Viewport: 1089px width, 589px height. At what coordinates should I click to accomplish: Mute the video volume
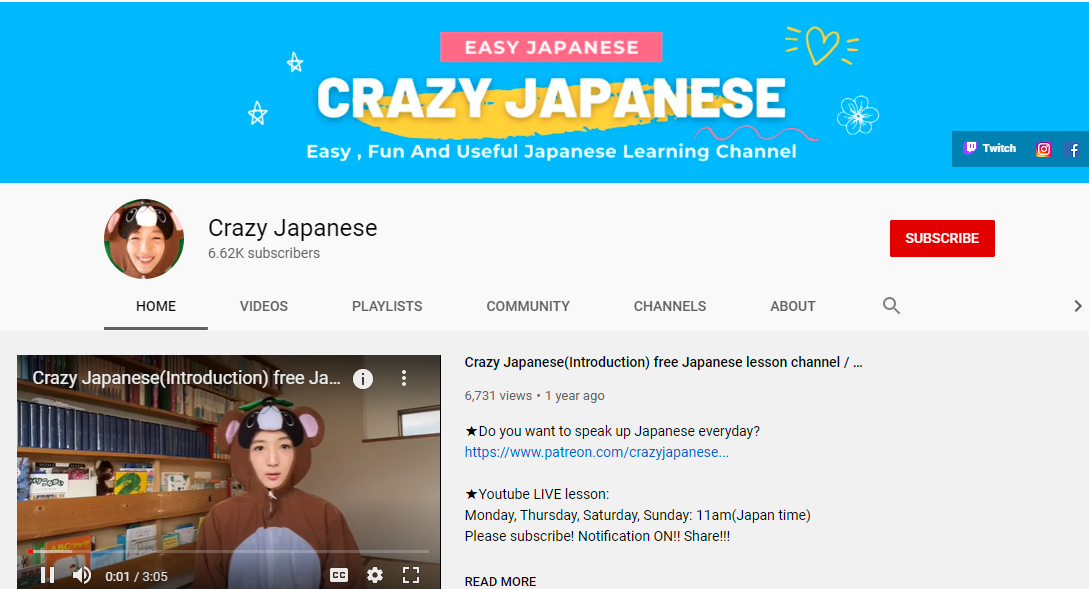82,575
